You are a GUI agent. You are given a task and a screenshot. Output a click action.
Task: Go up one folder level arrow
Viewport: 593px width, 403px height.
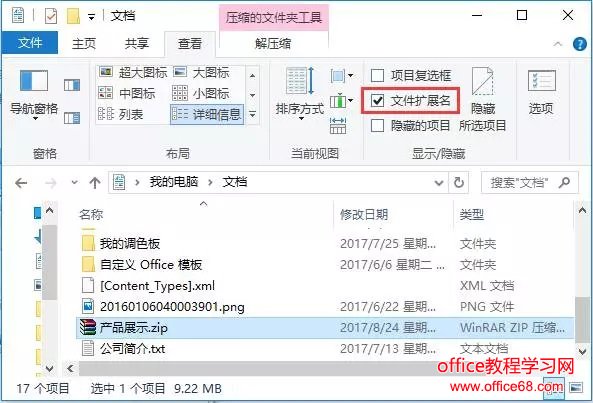tap(95, 183)
